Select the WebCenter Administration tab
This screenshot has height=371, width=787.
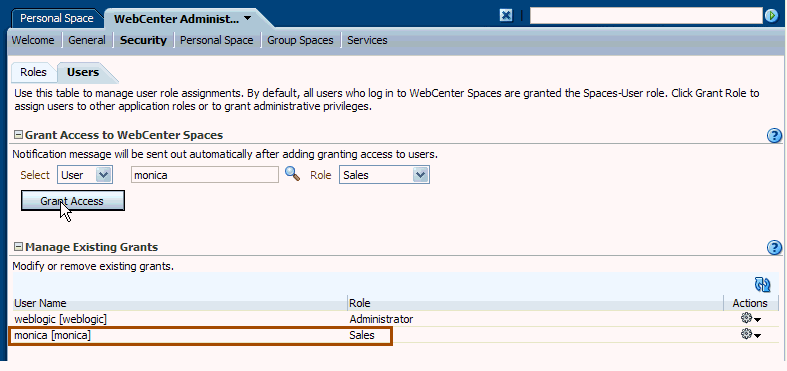pos(177,19)
